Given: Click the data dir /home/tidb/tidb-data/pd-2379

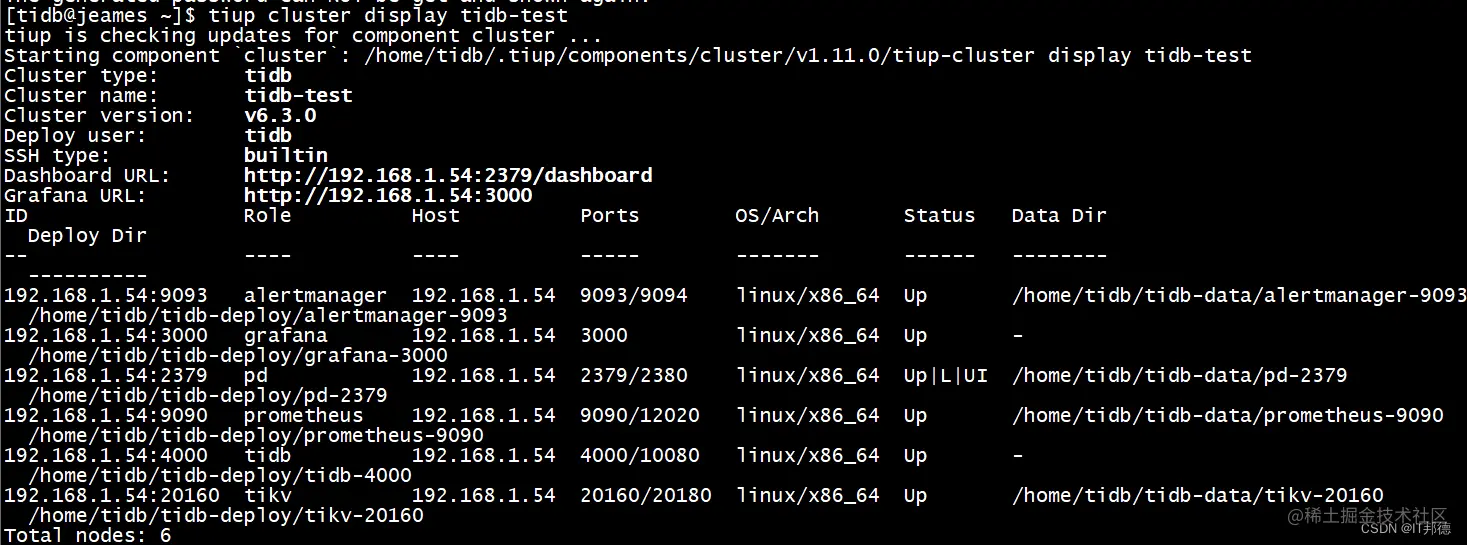Looking at the screenshot, I should click(x=1179, y=376).
